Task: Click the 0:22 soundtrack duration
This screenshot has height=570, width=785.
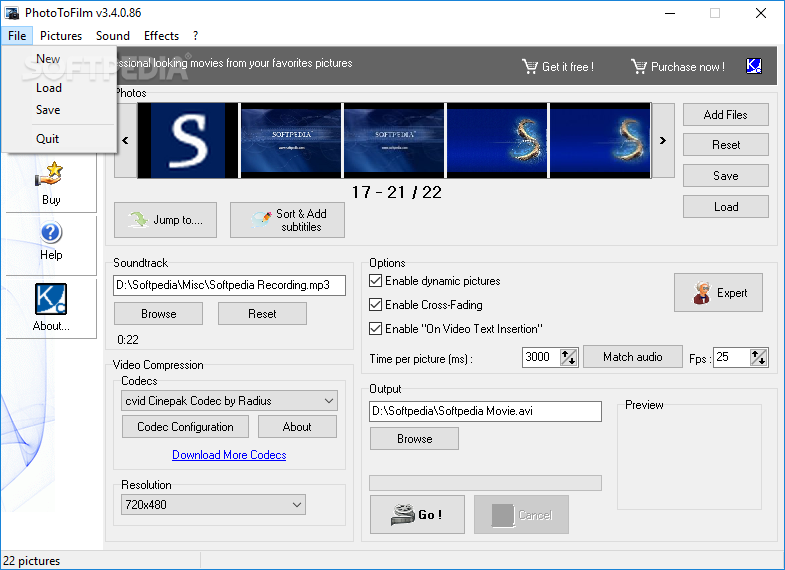Action: tap(128, 340)
